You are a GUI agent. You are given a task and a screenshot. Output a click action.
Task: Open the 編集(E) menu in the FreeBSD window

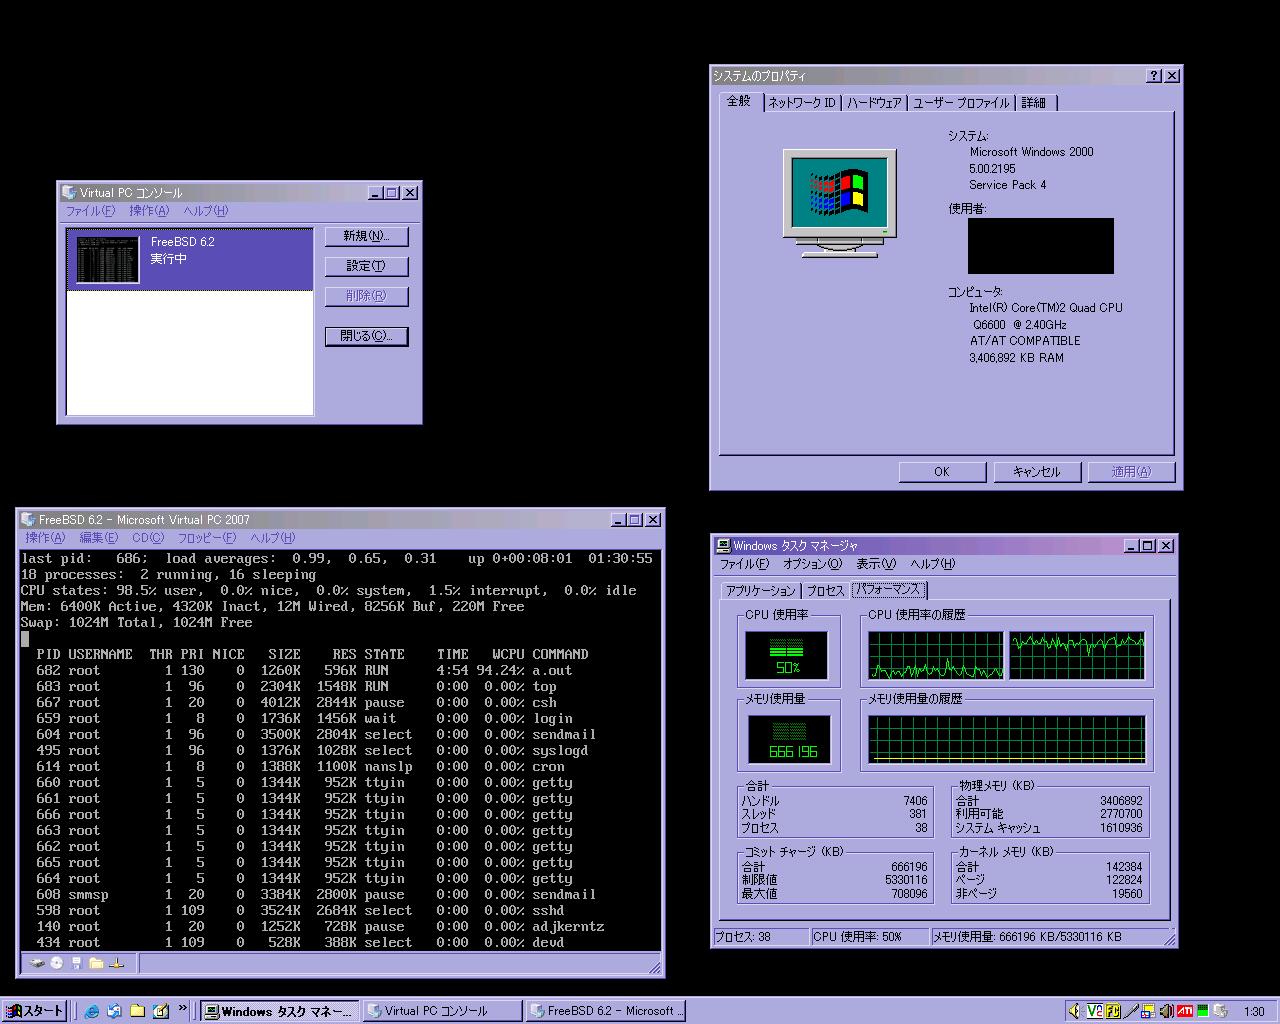[x=98, y=537]
